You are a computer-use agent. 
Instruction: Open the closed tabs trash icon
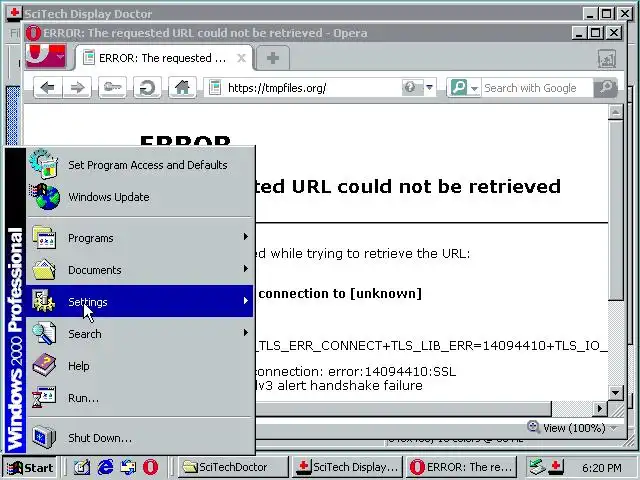point(607,59)
